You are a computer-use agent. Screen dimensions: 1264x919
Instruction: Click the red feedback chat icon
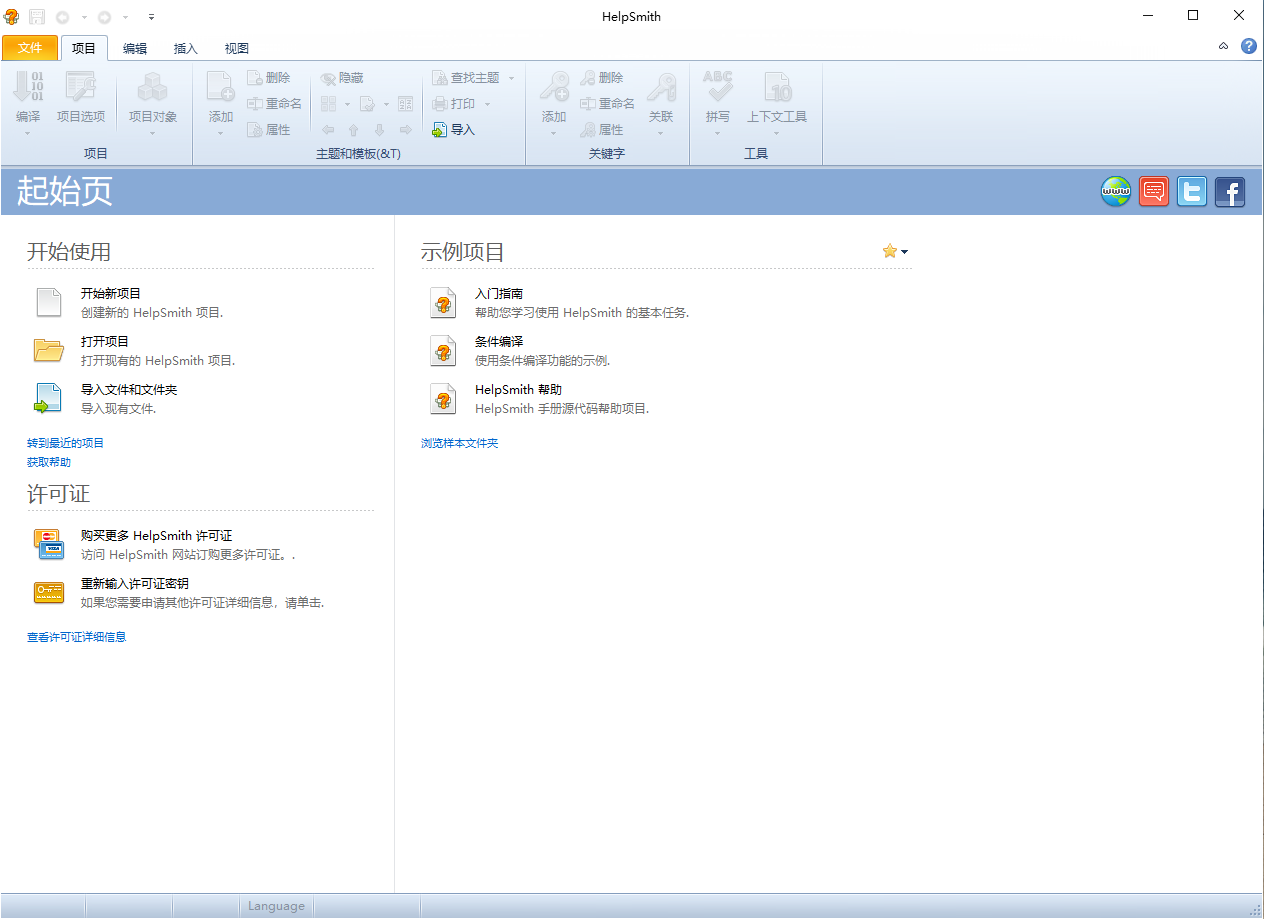[x=1154, y=191]
